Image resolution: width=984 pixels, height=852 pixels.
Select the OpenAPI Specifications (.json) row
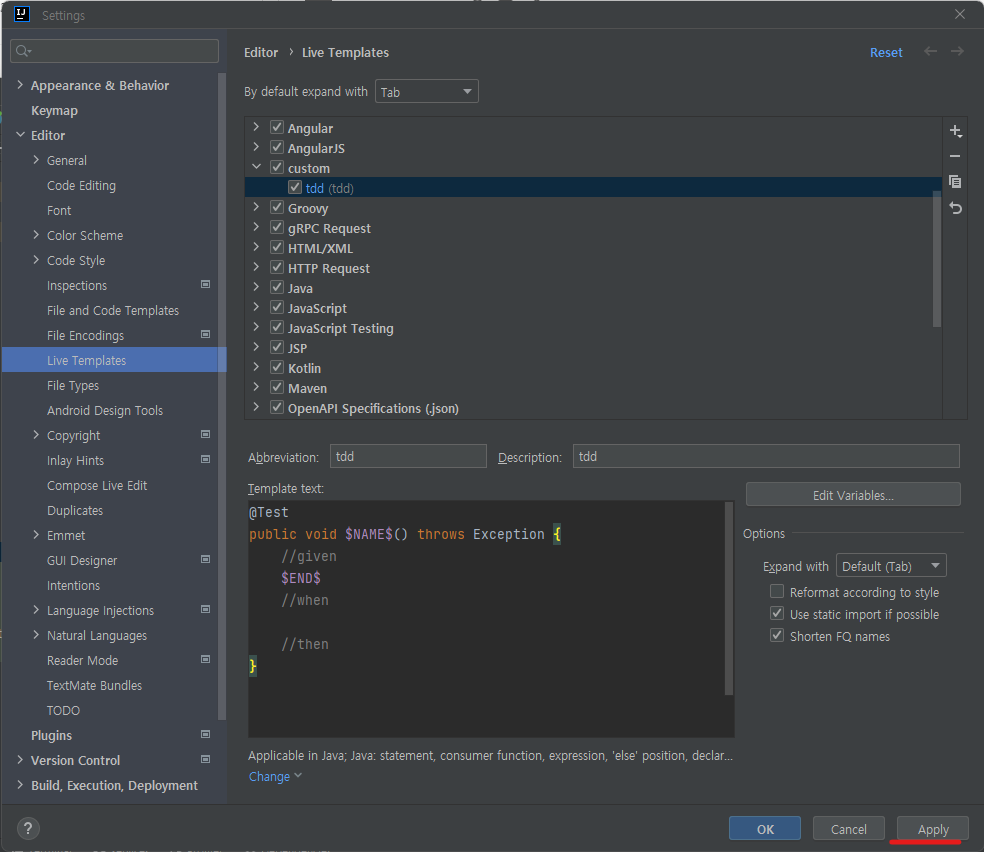(x=592, y=408)
